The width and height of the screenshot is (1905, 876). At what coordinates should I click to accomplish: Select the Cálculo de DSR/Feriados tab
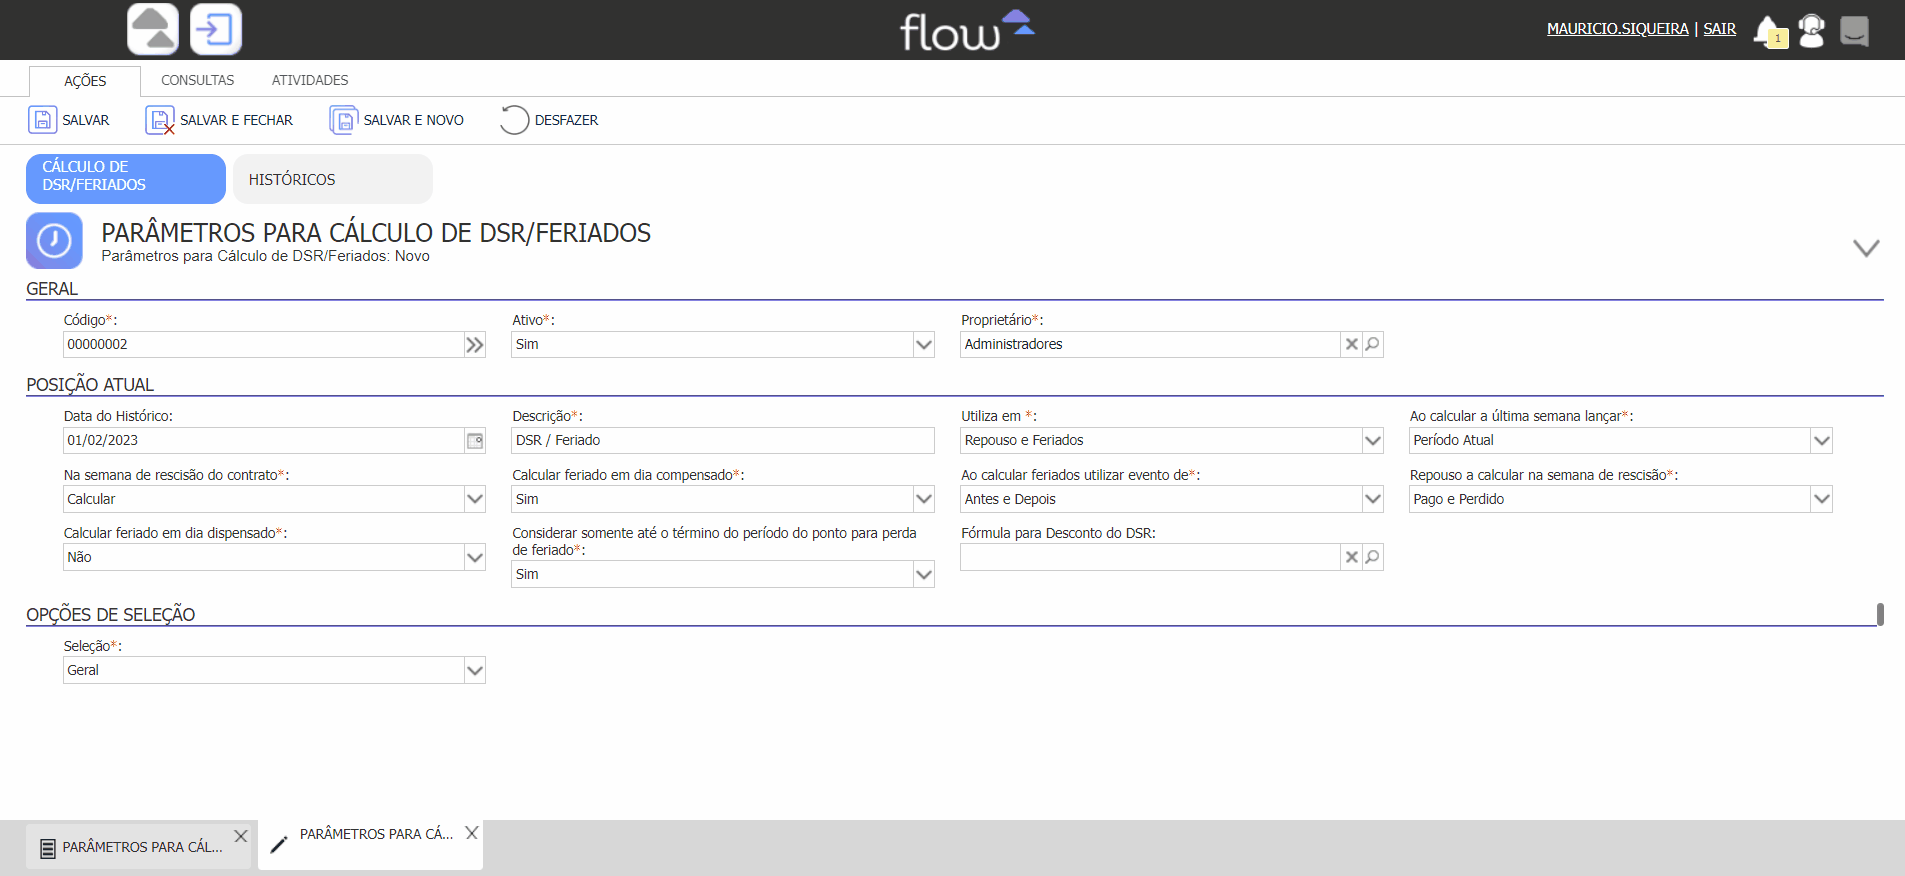126,178
